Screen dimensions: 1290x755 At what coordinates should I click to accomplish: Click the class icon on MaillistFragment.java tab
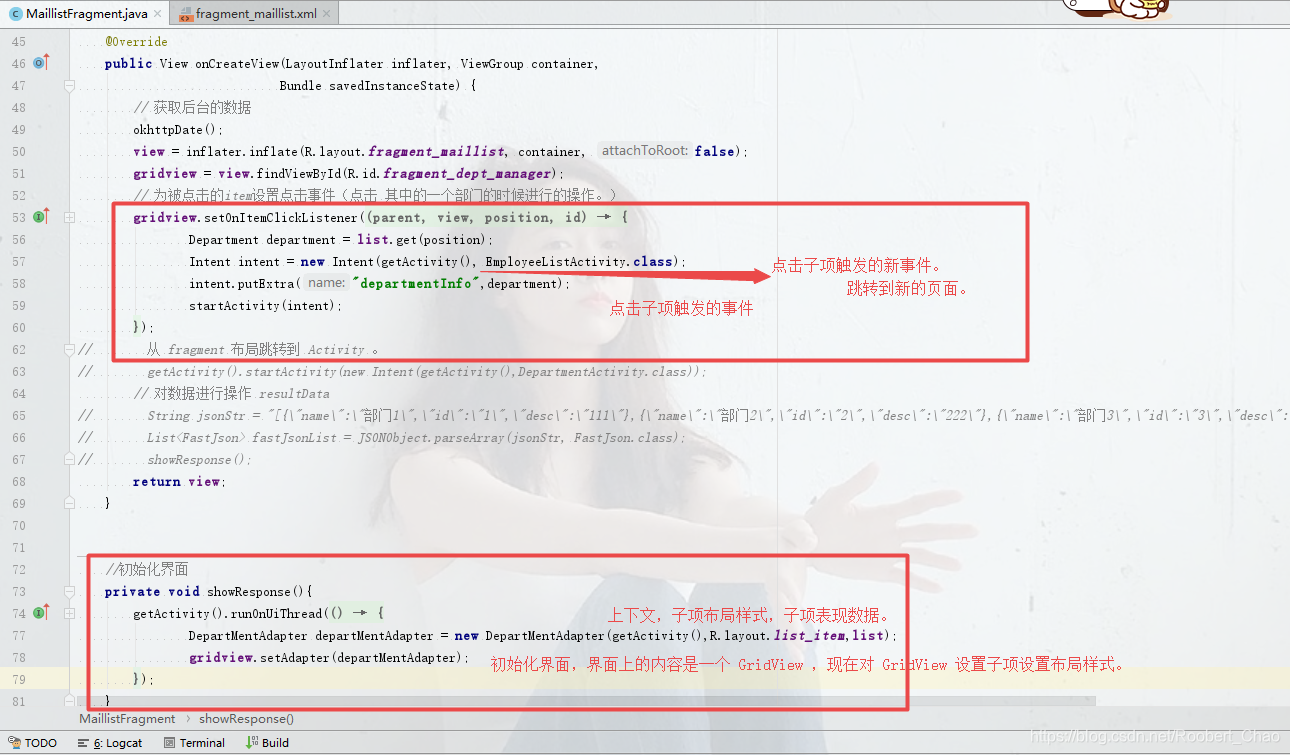click(15, 14)
